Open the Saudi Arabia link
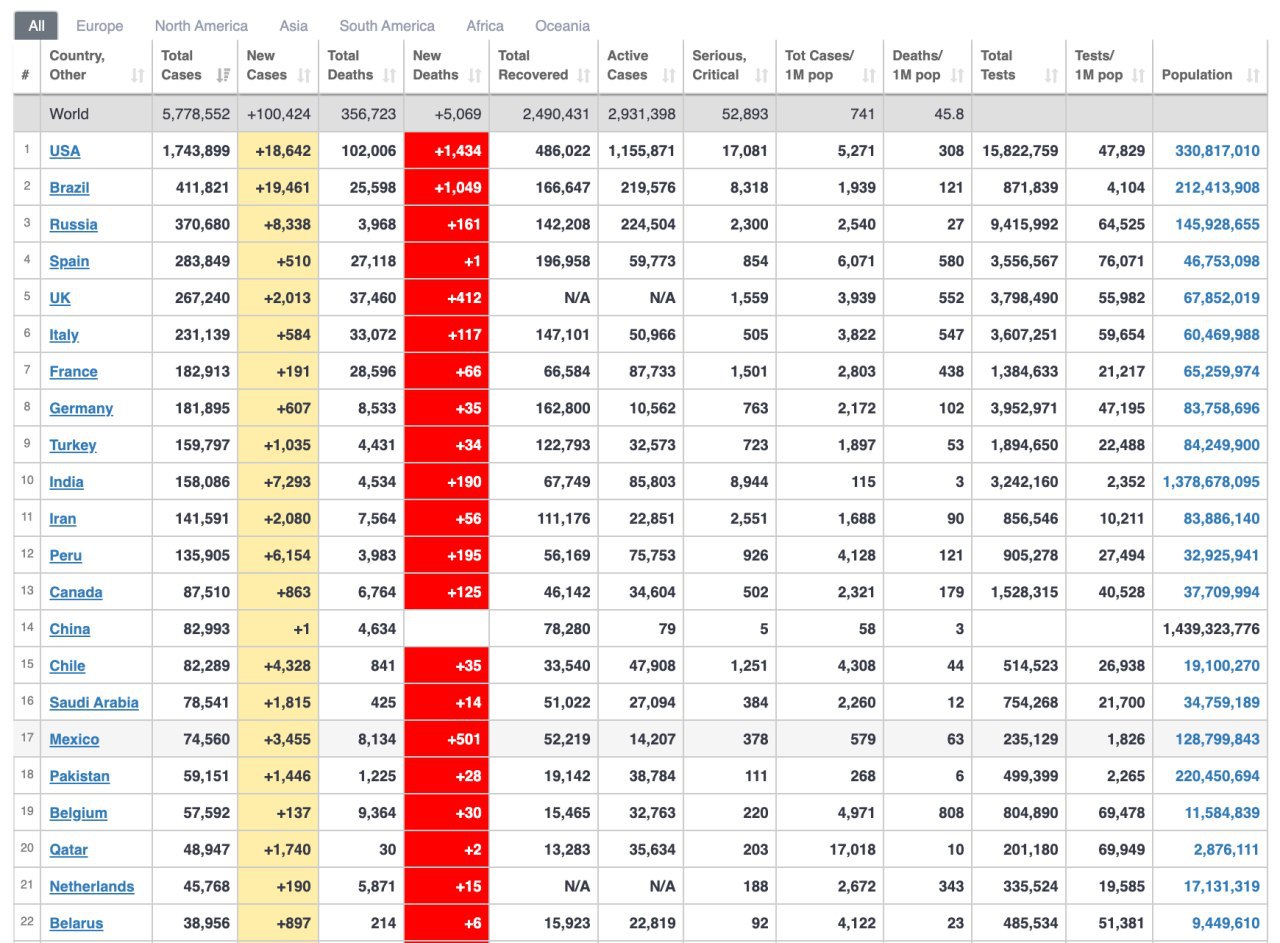 tap(94, 703)
